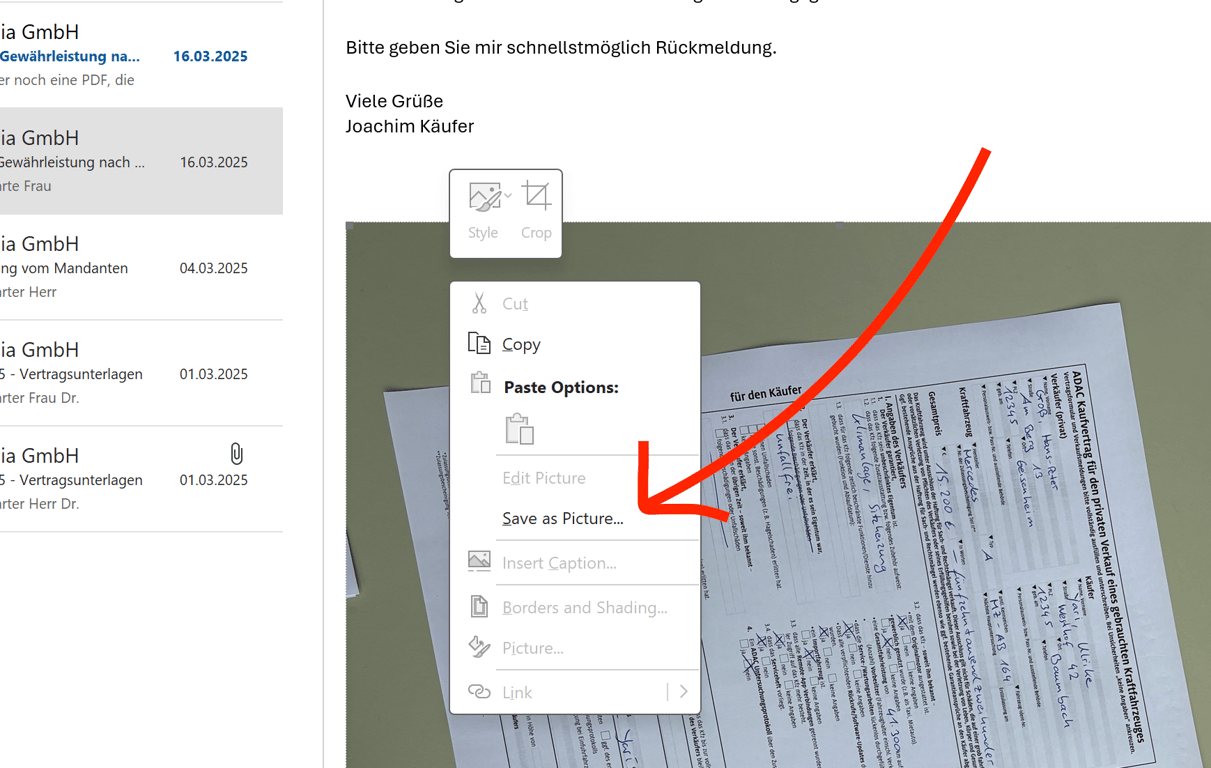Click the Edit Picture menu entry
This screenshot has height=768, width=1211.
(544, 478)
